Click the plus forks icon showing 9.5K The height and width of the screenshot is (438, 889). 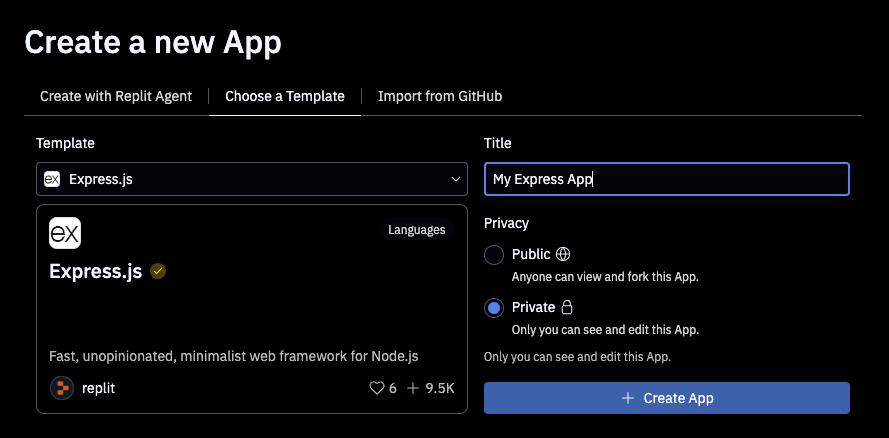click(413, 388)
